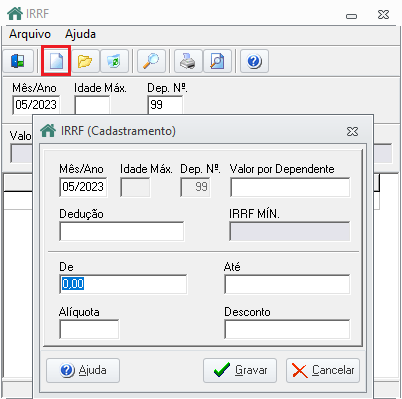Click the Alíquota input field
The image size is (402, 399).
(89, 329)
